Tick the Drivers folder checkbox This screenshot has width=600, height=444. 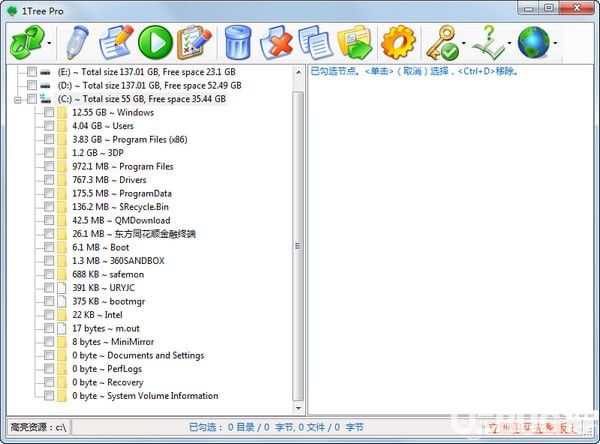click(x=49, y=180)
